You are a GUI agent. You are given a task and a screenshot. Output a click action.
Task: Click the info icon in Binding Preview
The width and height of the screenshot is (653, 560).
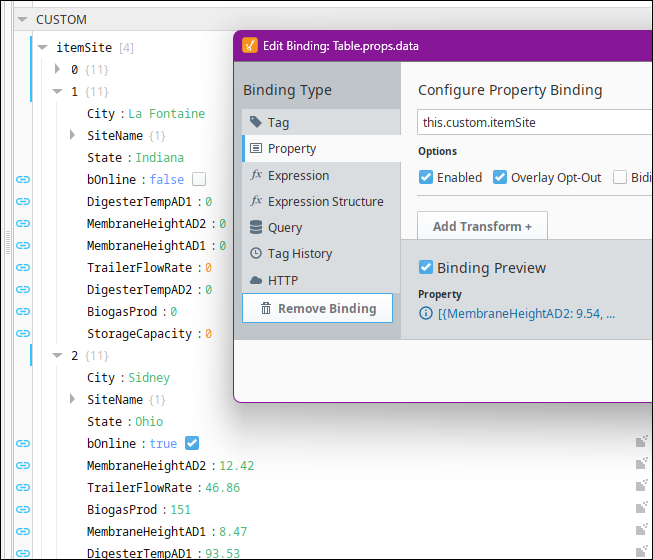pyautogui.click(x=426, y=314)
